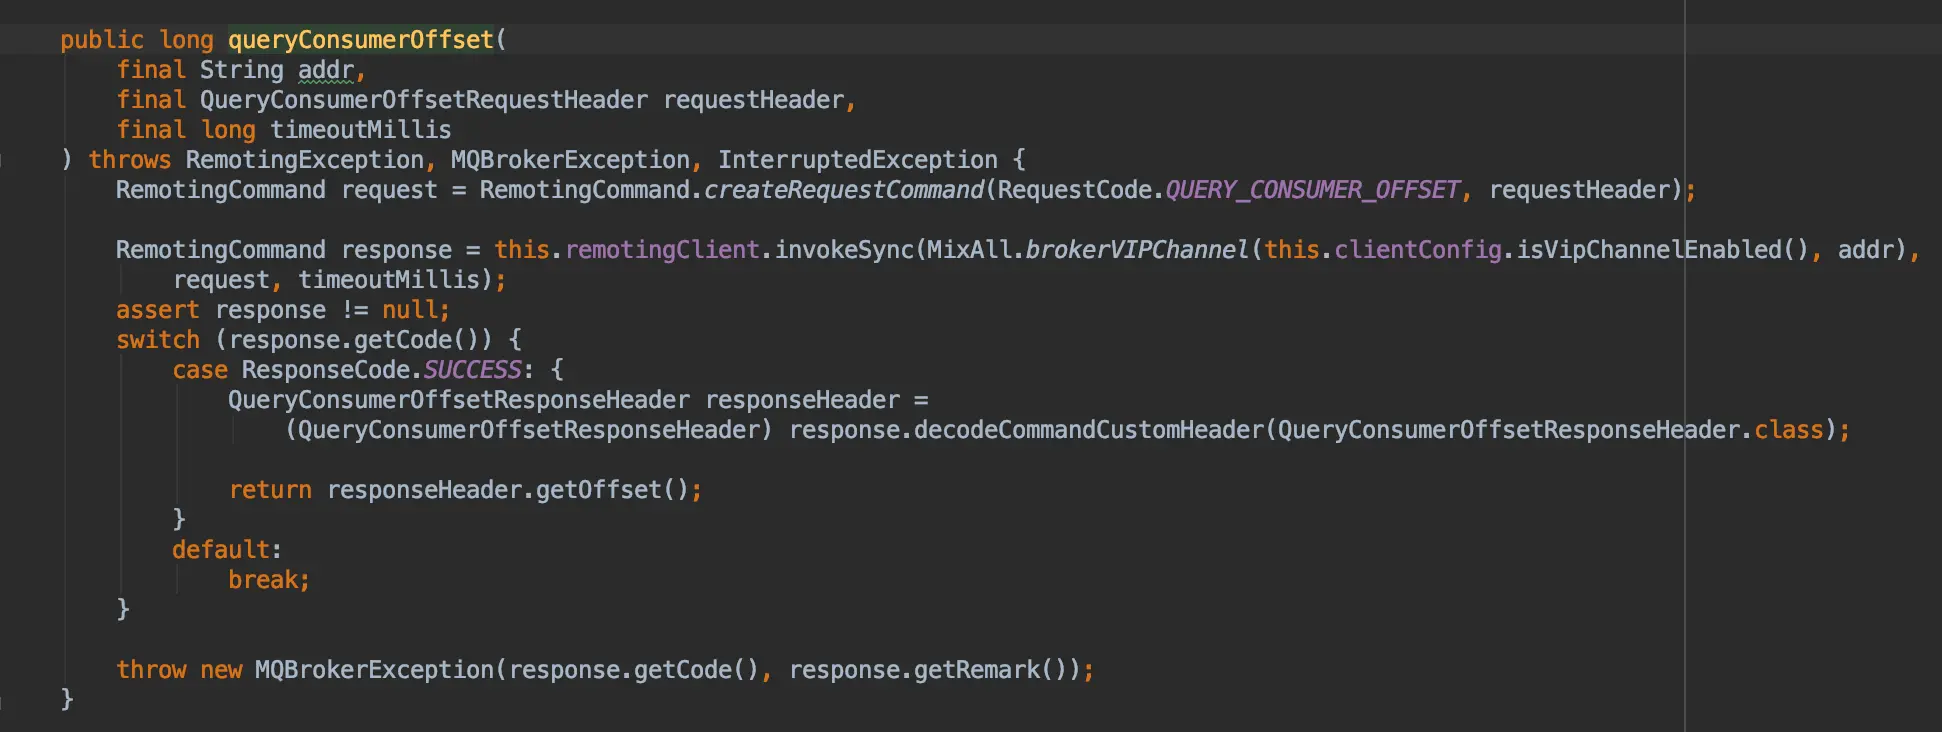This screenshot has width=1942, height=732.
Task: Click responseHeader variable declaration name
Action: click(x=803, y=400)
